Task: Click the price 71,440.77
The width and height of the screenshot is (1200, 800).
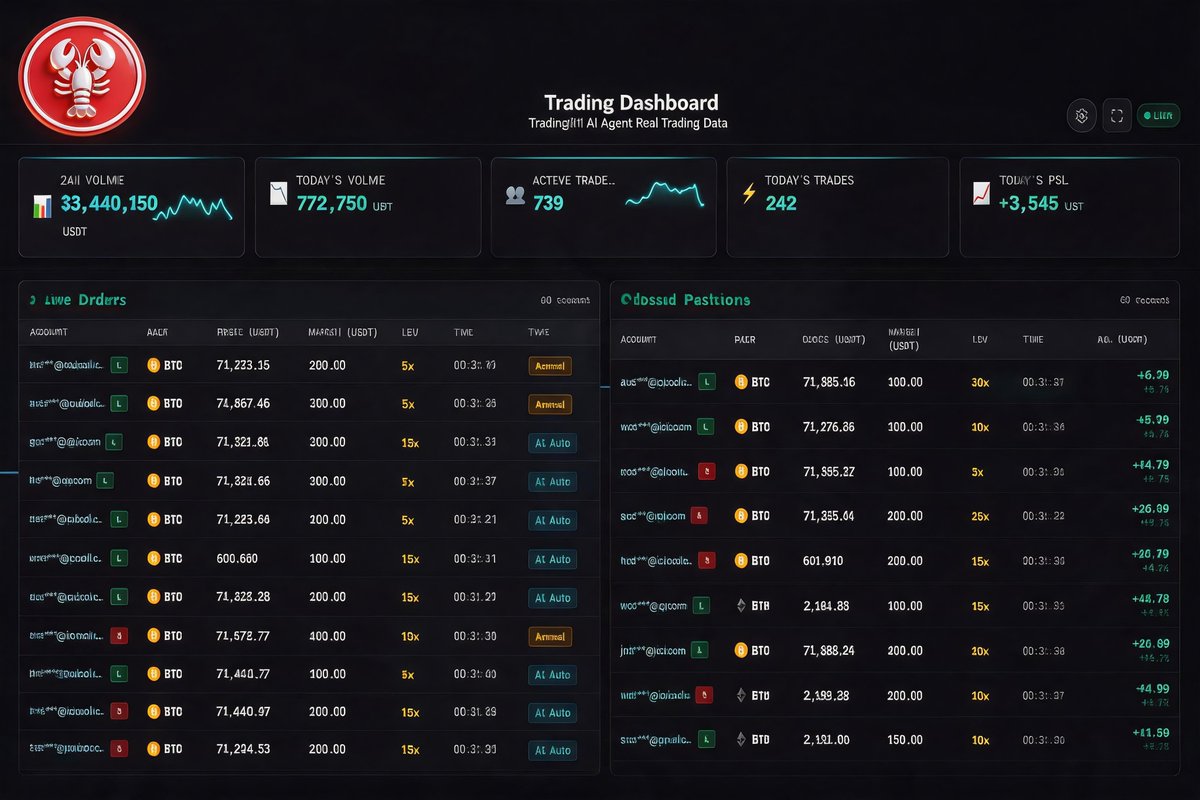Action: click(243, 675)
